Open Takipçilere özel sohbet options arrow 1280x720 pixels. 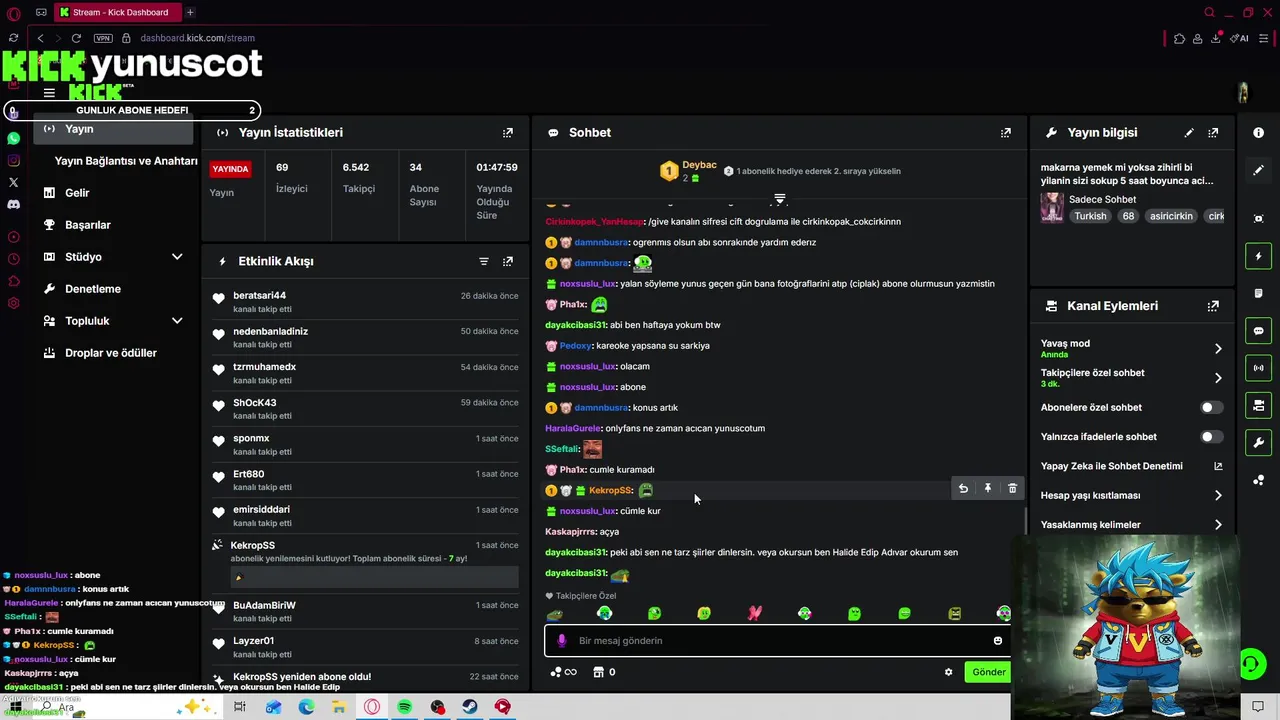tap(1218, 378)
